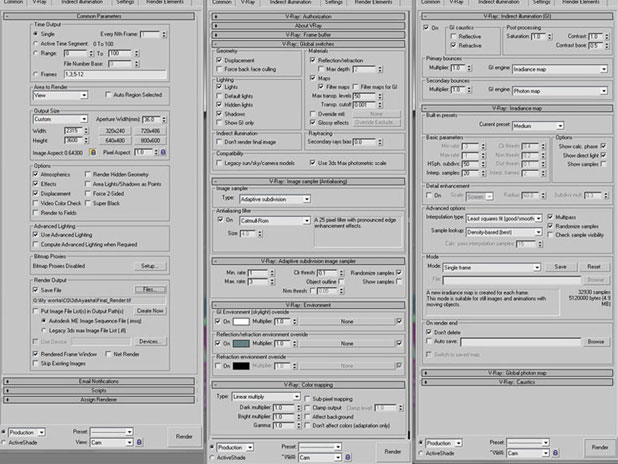This screenshot has width=618, height=464.
Task: Expand V-Ray Authorization rollout
Action: (x=308, y=17)
